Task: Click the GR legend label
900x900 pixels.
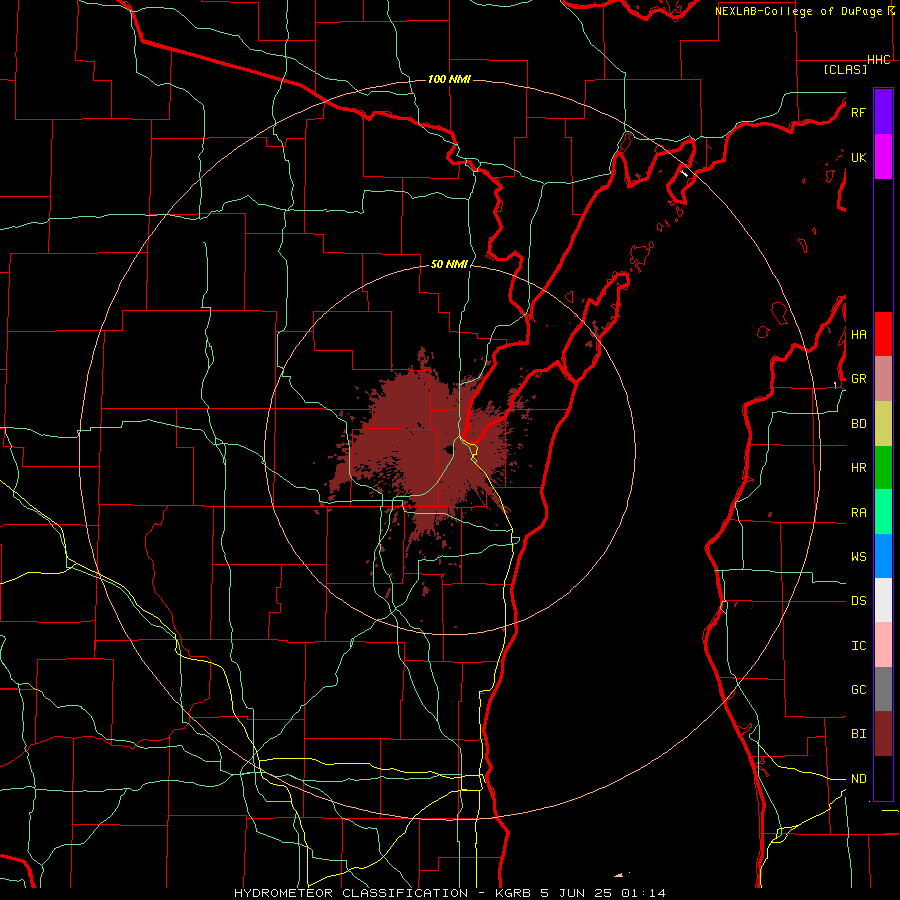Action: click(858, 379)
